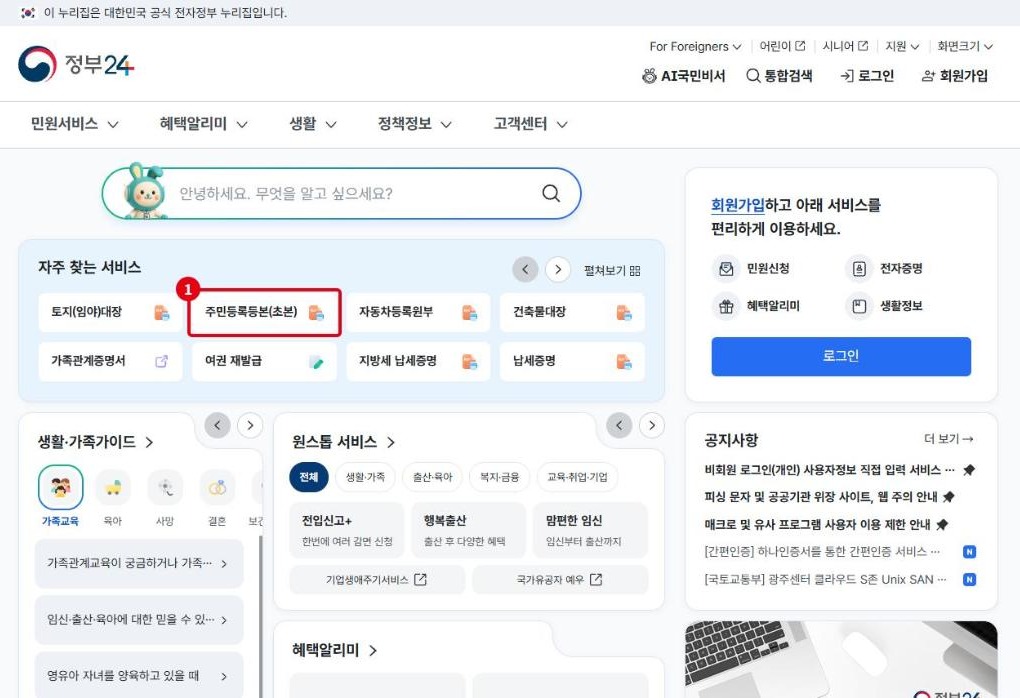
Task: Next arrow in 생활·가족가이드
Action: tap(250, 425)
